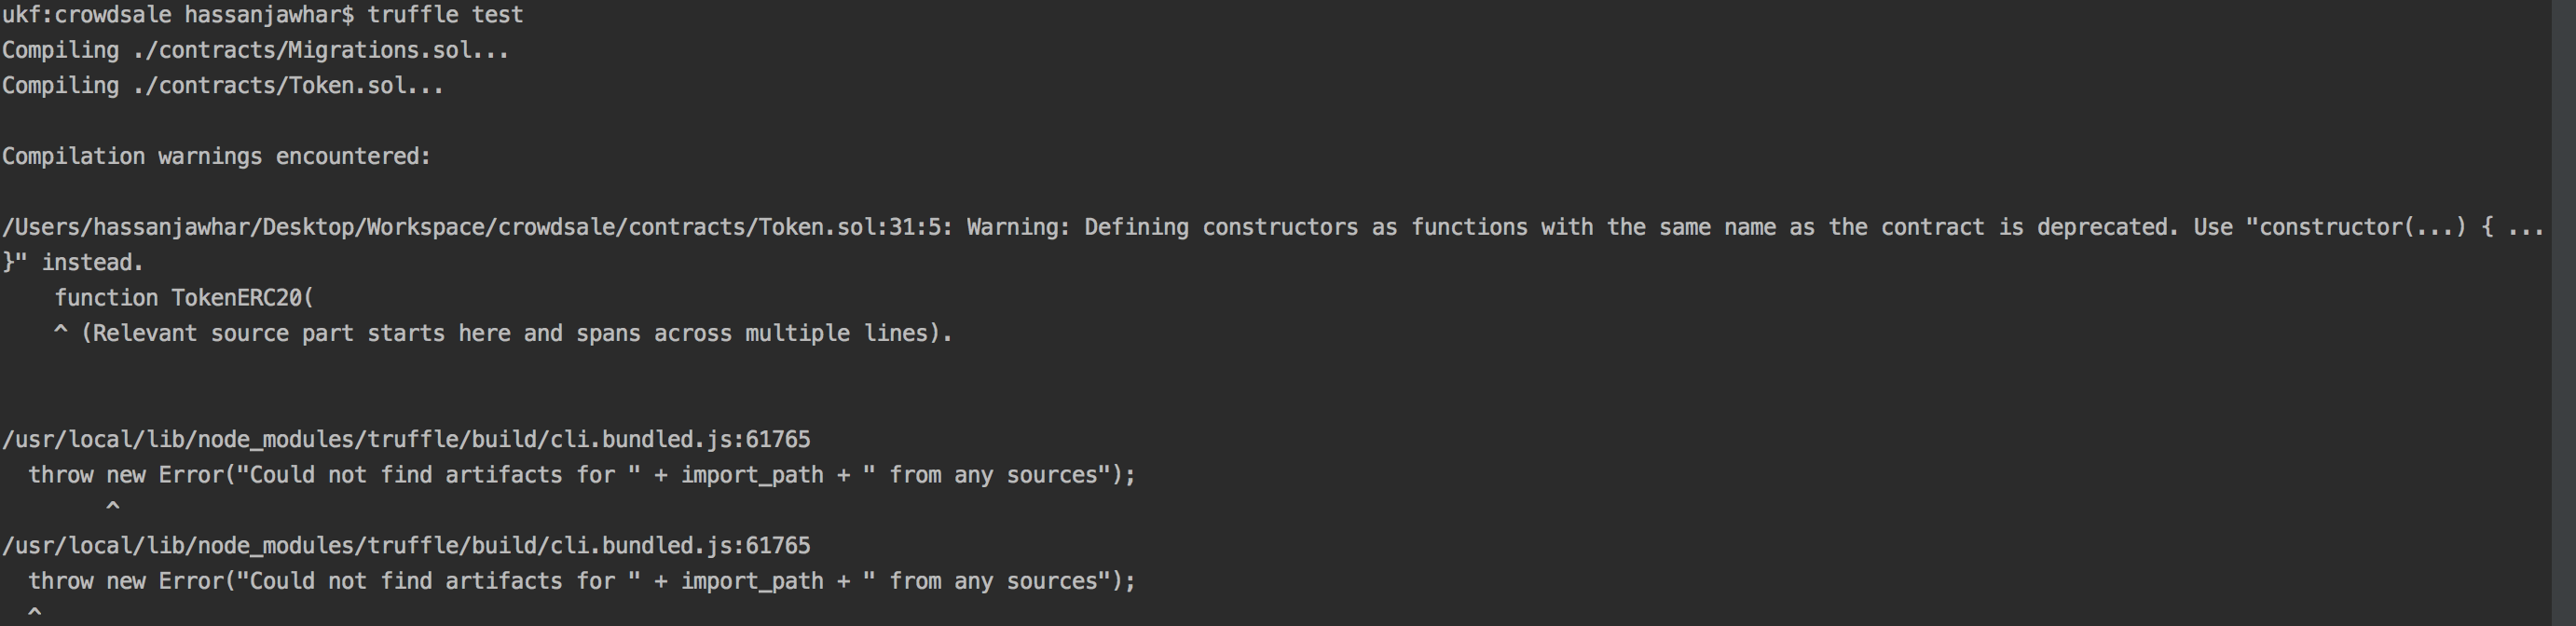The image size is (2576, 626).
Task: Click the first cli.bundled.js:61765 path
Action: click(406, 440)
